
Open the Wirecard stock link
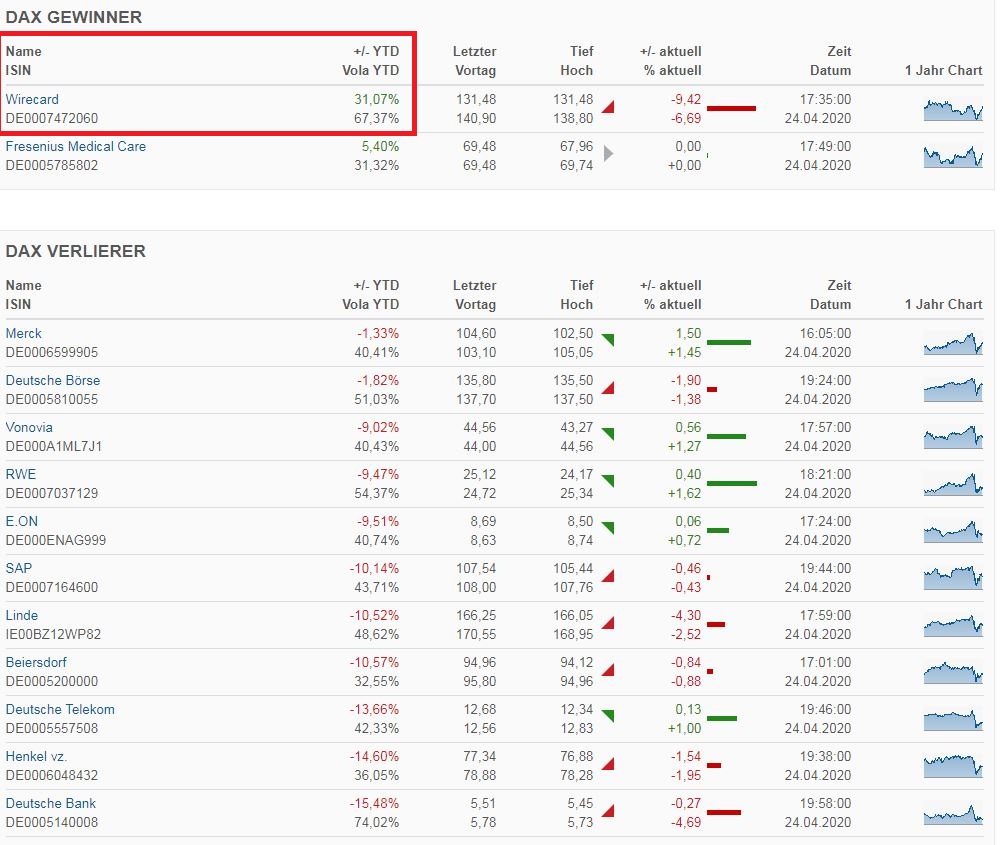pyautogui.click(x=32, y=99)
